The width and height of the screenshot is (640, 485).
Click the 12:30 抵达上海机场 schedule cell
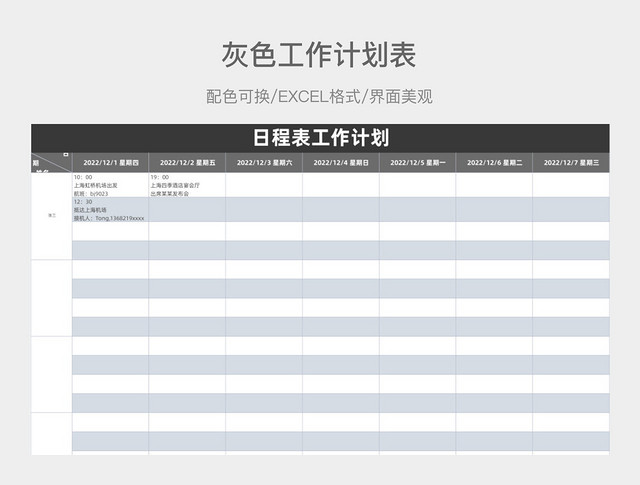[x=111, y=210]
